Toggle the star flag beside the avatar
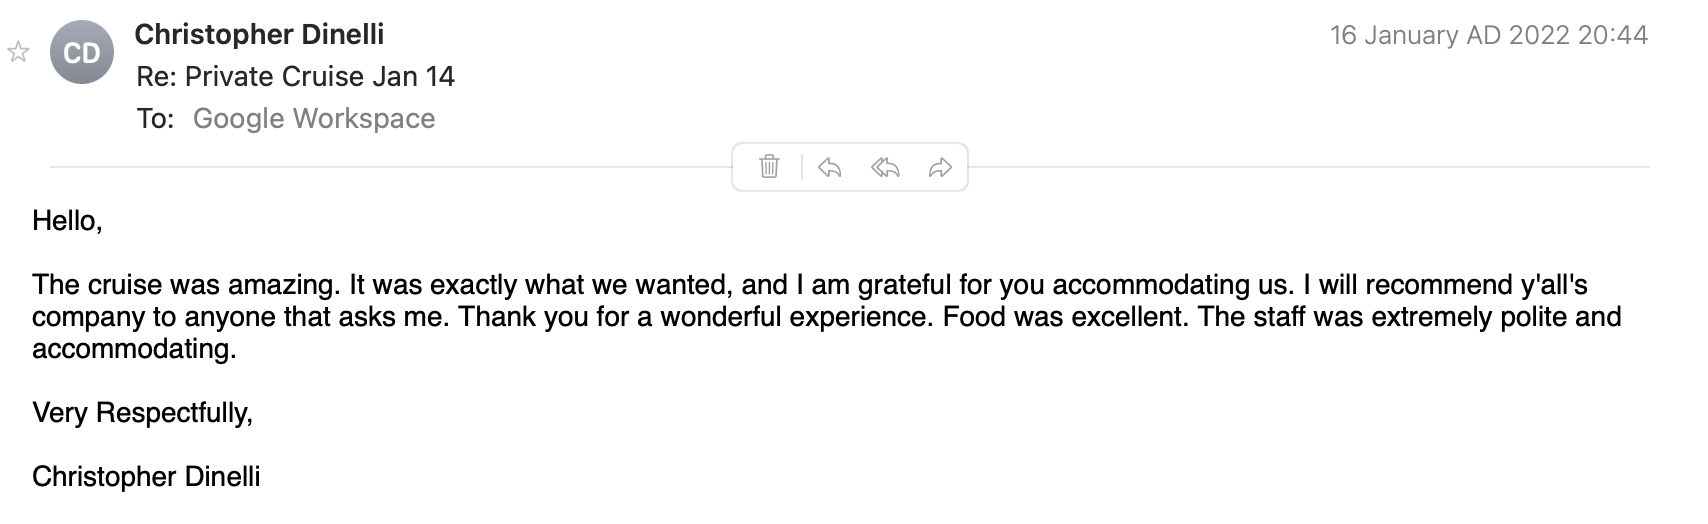 click(x=18, y=52)
